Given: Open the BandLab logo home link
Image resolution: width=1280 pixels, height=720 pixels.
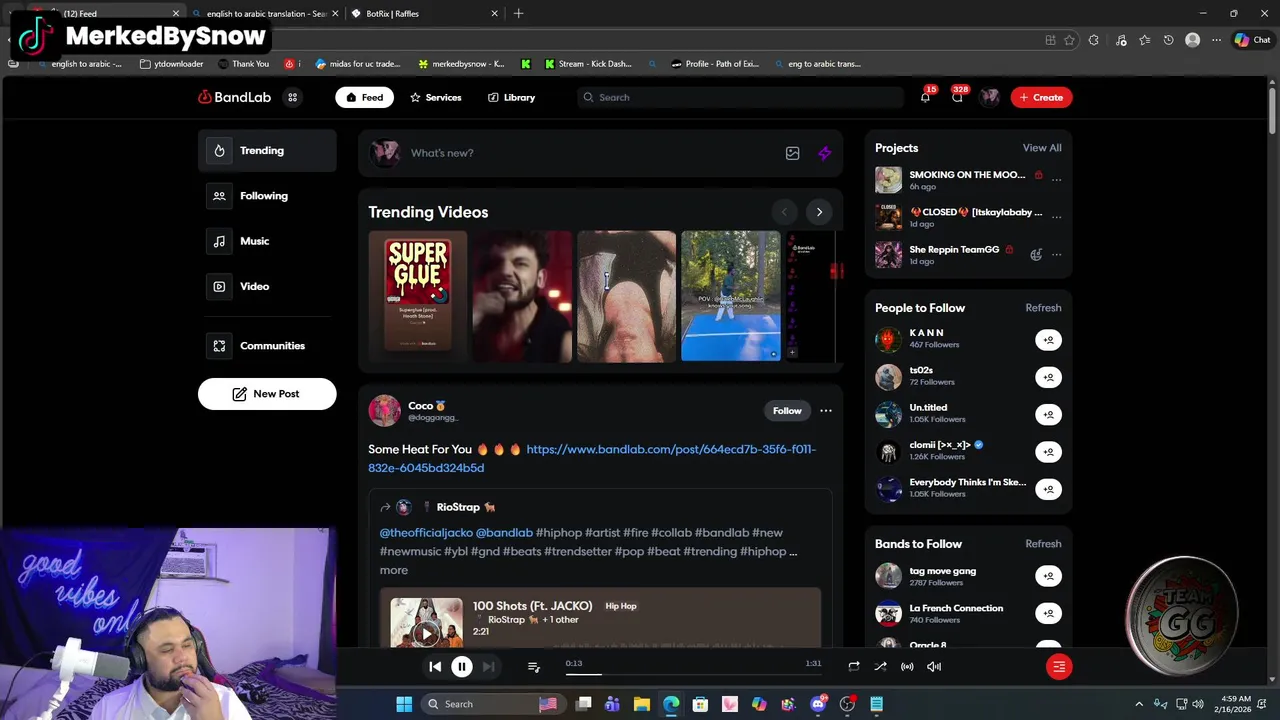Looking at the screenshot, I should [x=234, y=97].
